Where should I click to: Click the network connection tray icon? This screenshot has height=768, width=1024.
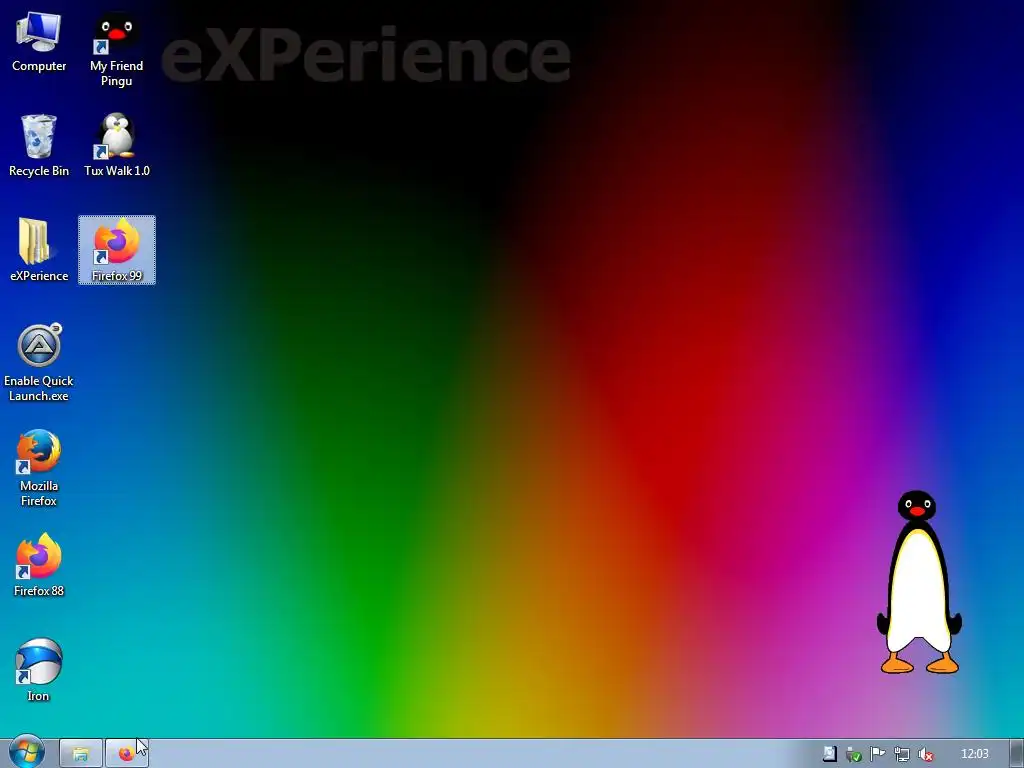pyautogui.click(x=901, y=754)
